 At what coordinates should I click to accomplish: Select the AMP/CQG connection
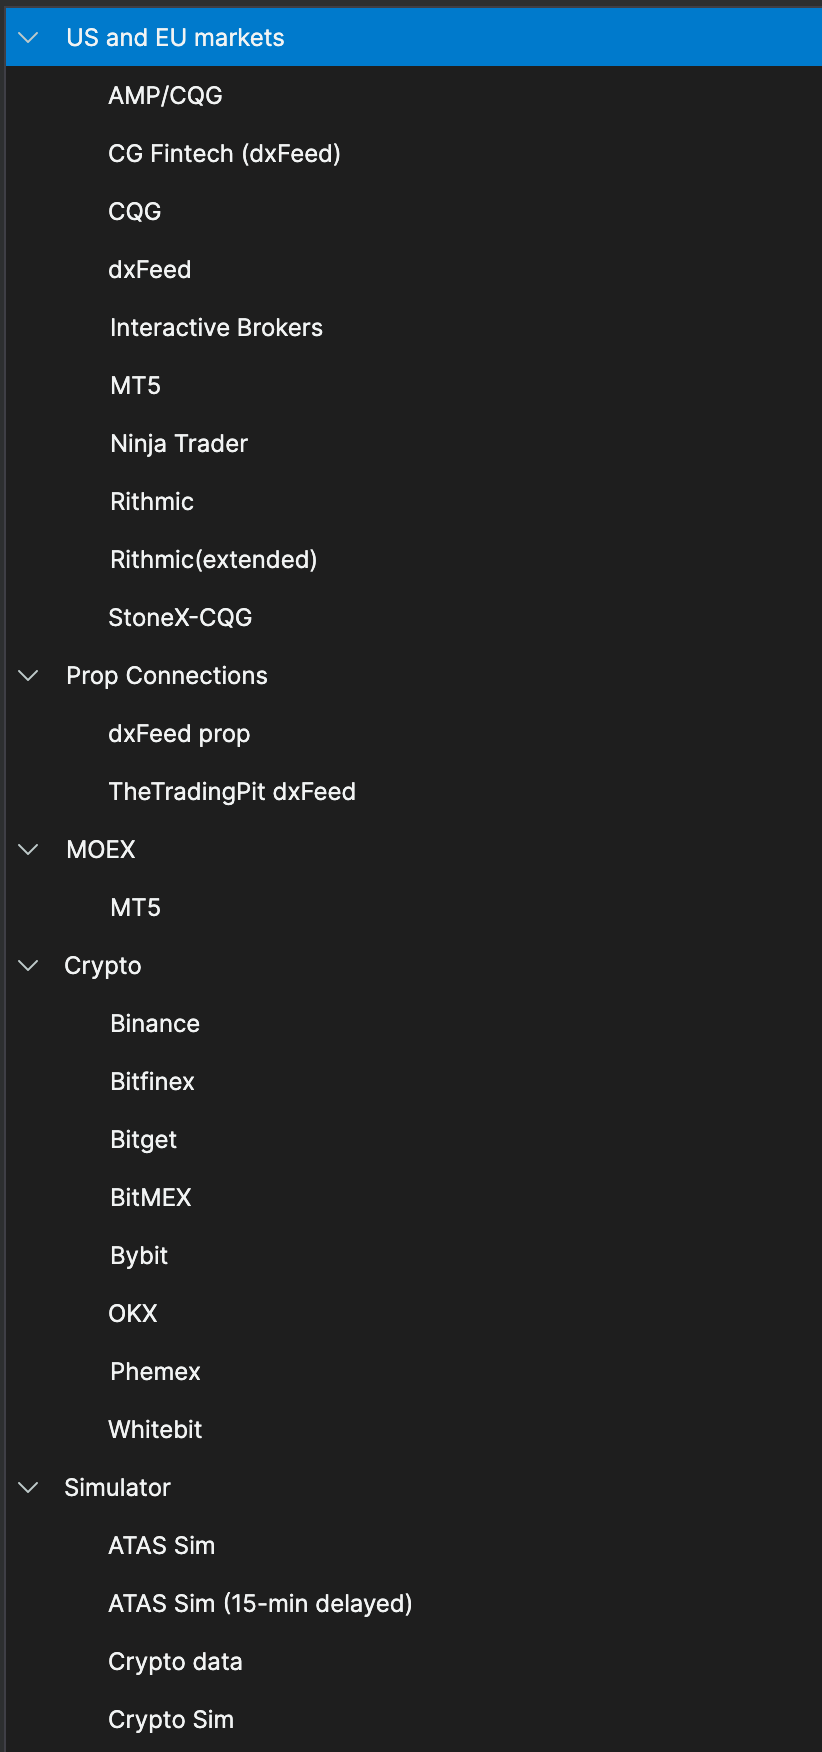click(165, 95)
